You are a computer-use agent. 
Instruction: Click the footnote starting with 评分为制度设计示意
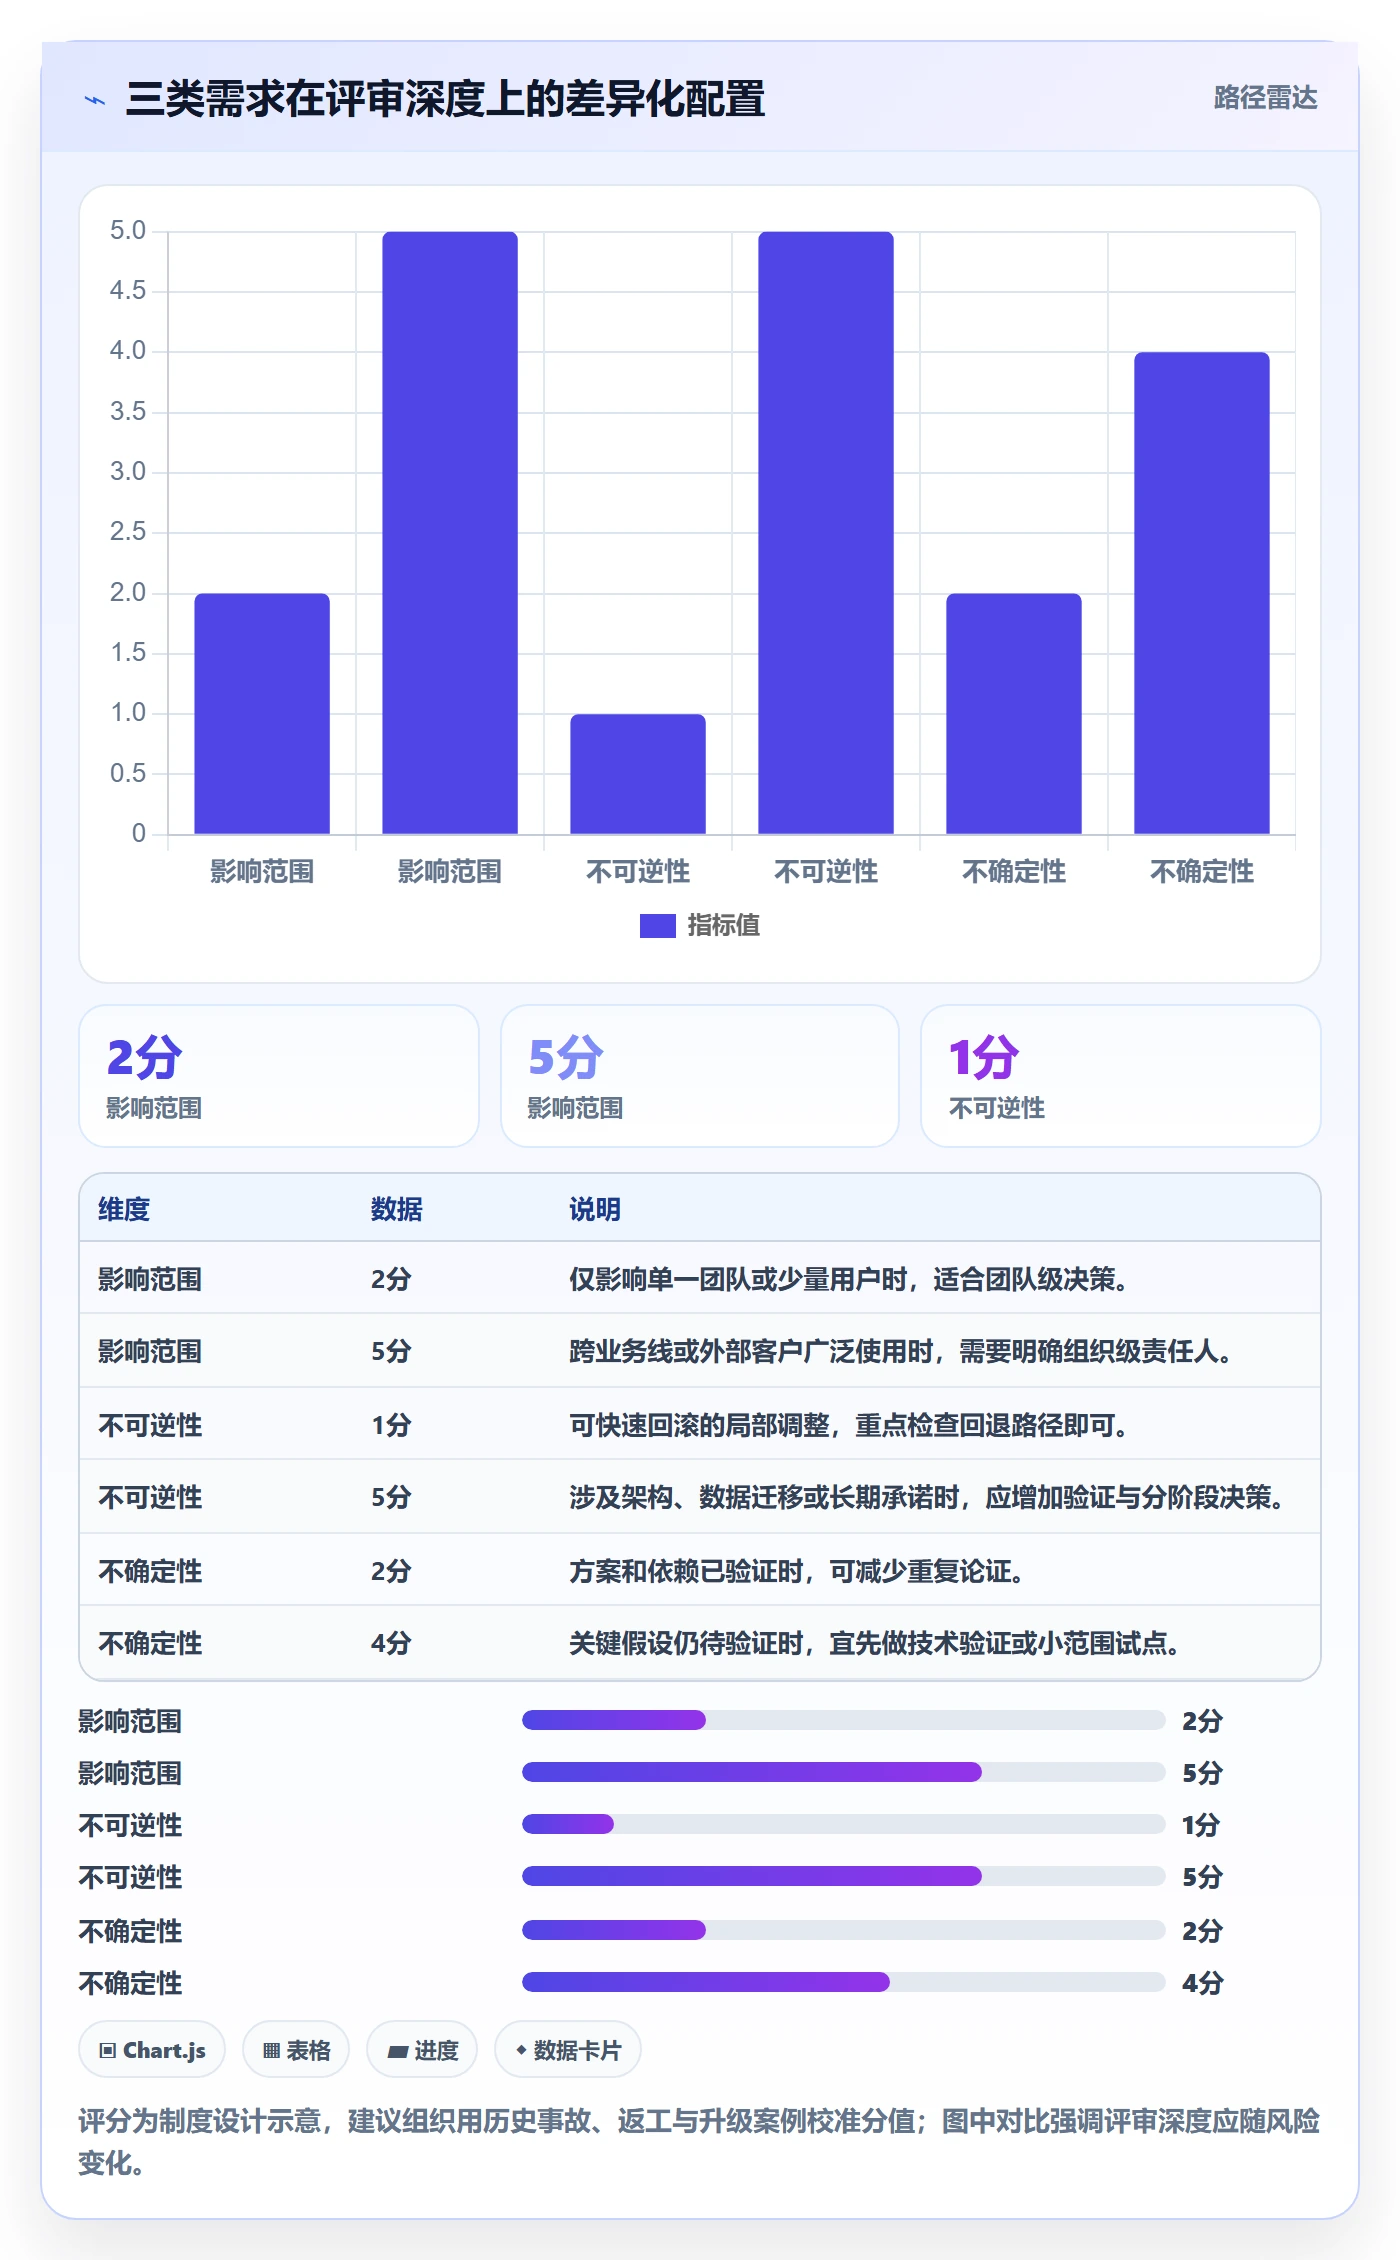(699, 2142)
